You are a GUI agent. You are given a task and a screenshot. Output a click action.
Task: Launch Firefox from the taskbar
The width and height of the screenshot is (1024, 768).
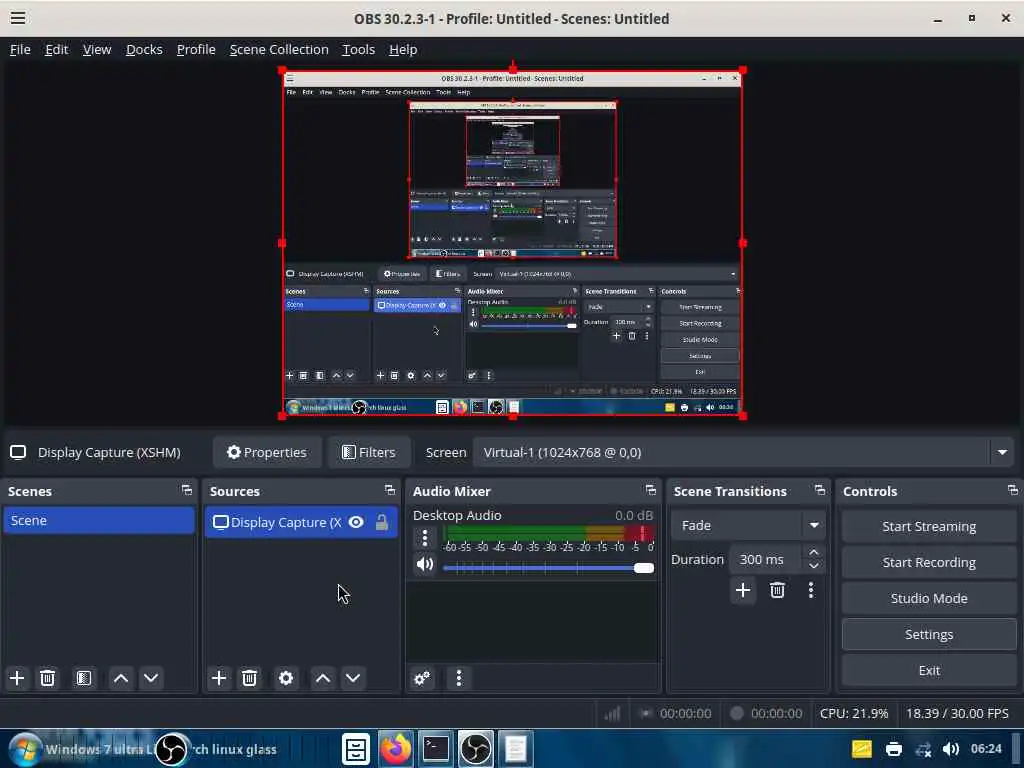pyautogui.click(x=395, y=748)
